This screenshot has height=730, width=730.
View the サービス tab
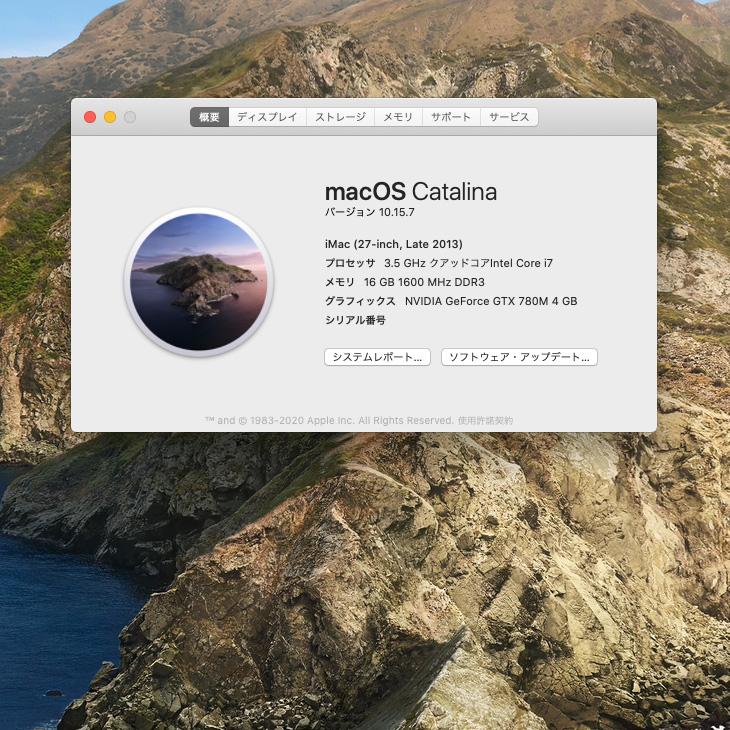pyautogui.click(x=509, y=117)
